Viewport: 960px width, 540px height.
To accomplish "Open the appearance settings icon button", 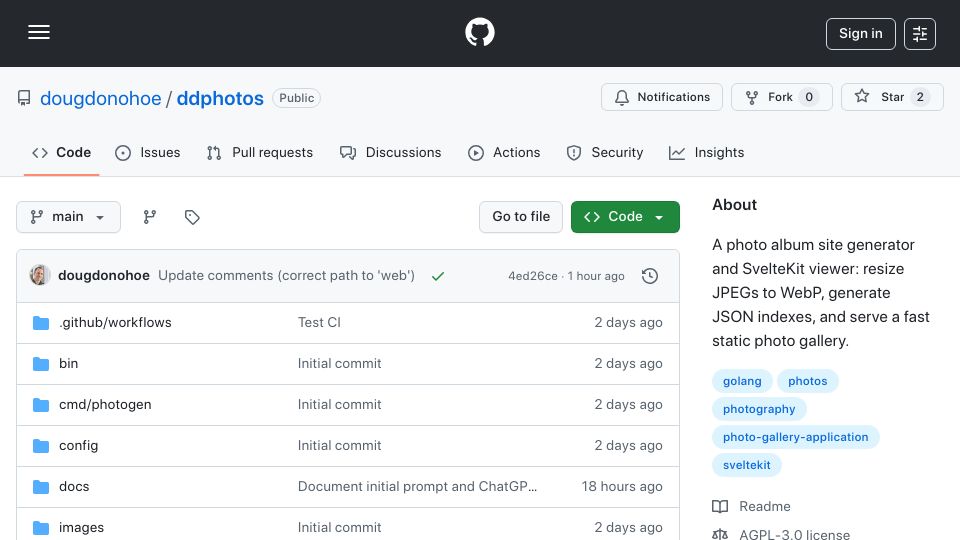I will pyautogui.click(x=920, y=34).
